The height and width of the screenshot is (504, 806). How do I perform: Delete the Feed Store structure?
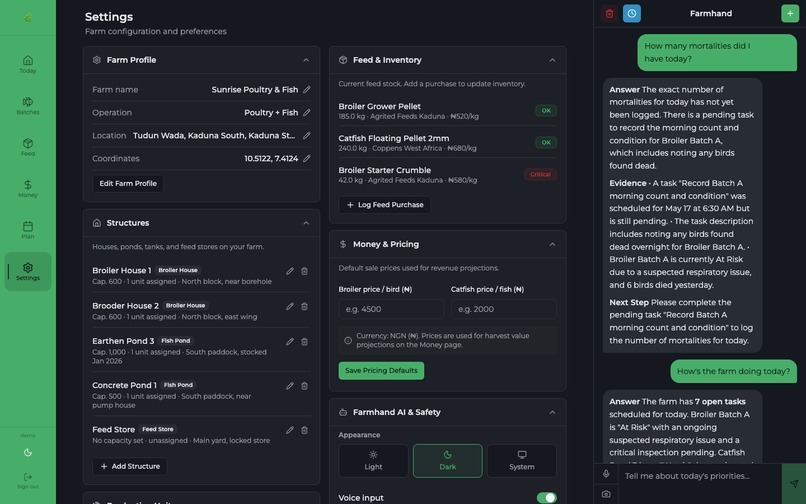(304, 430)
